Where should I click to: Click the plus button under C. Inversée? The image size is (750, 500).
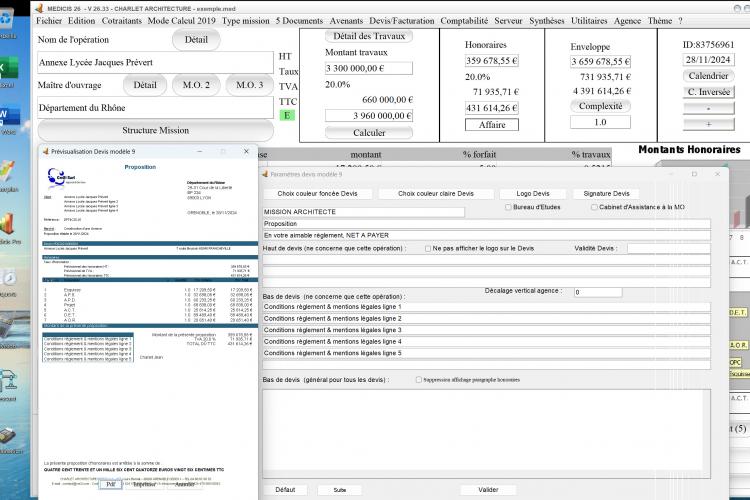click(x=708, y=123)
